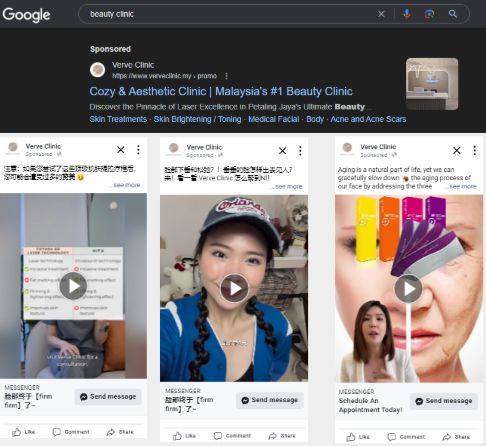Like the first Verve Clinic ad
486x446 pixels.
(x=23, y=432)
